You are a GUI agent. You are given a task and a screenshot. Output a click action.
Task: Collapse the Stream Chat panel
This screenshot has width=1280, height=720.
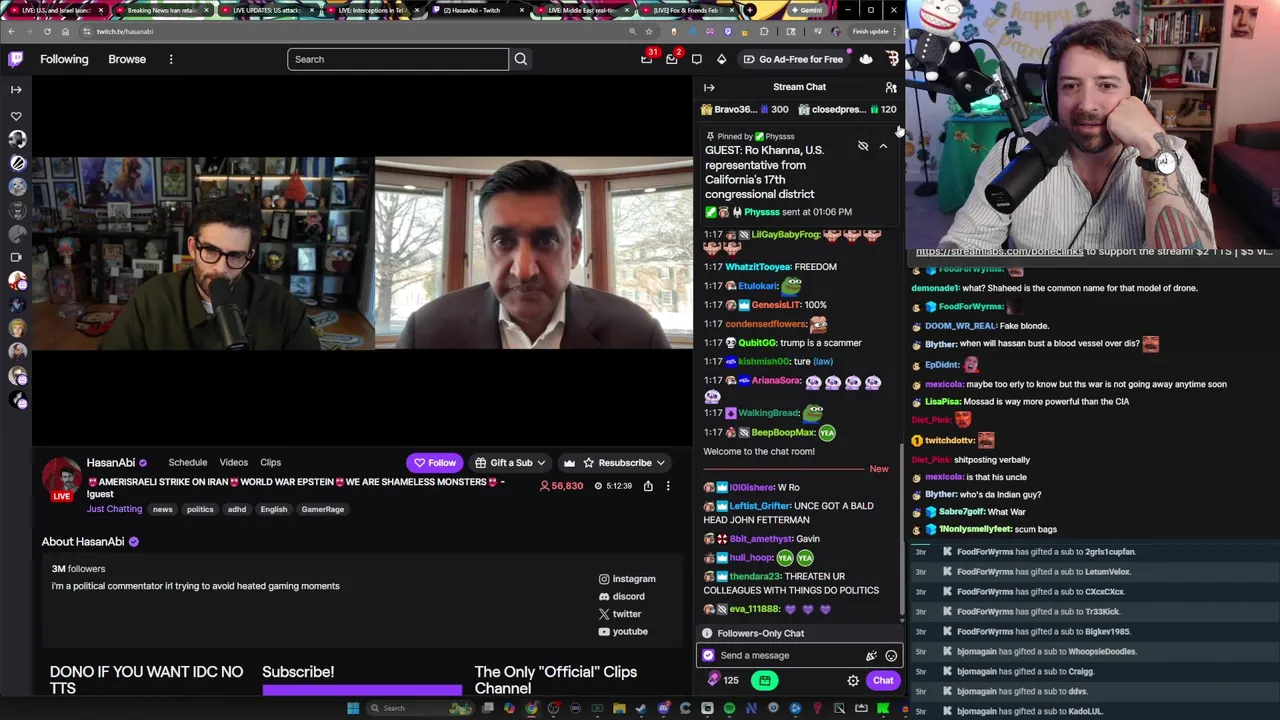(709, 87)
